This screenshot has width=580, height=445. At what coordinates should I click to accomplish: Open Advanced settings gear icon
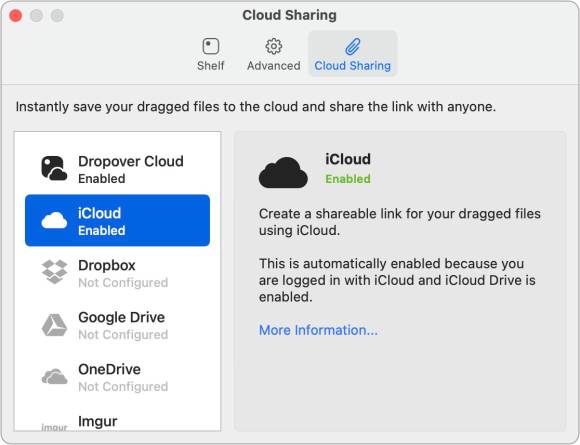tap(274, 46)
